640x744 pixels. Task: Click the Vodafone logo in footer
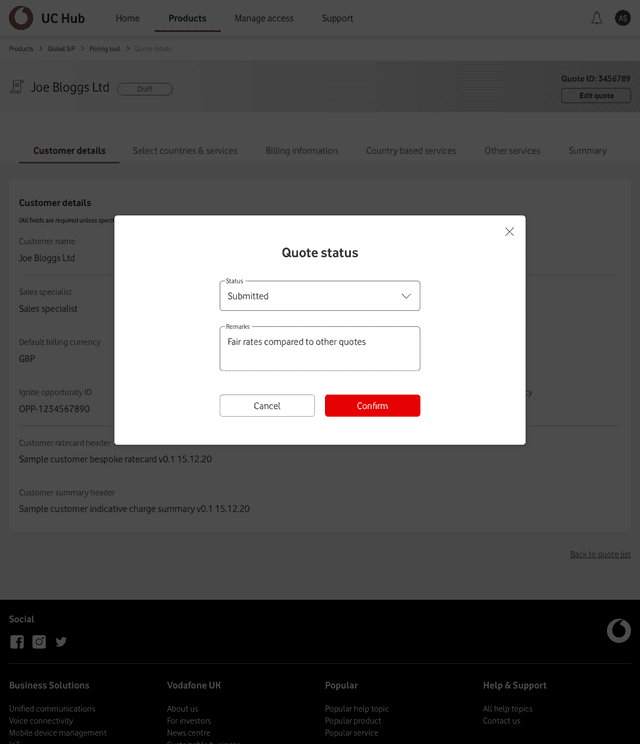619,631
